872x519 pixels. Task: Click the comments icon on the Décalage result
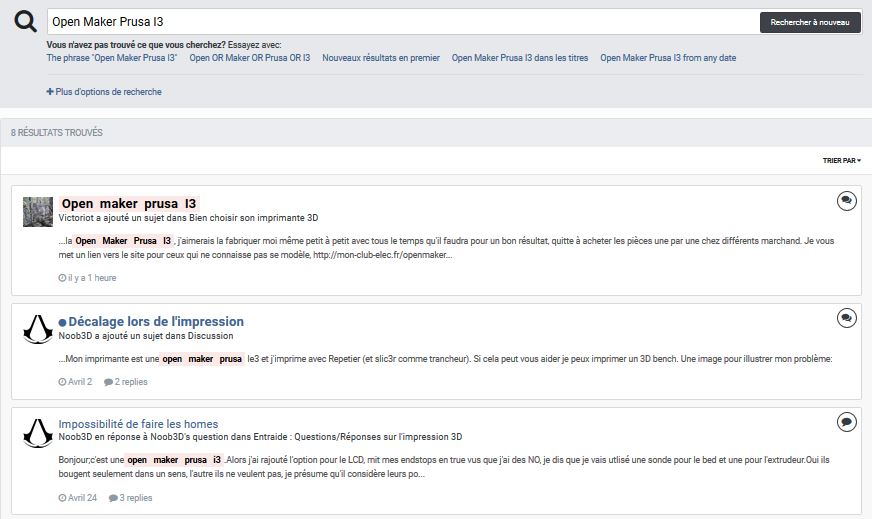[846, 318]
